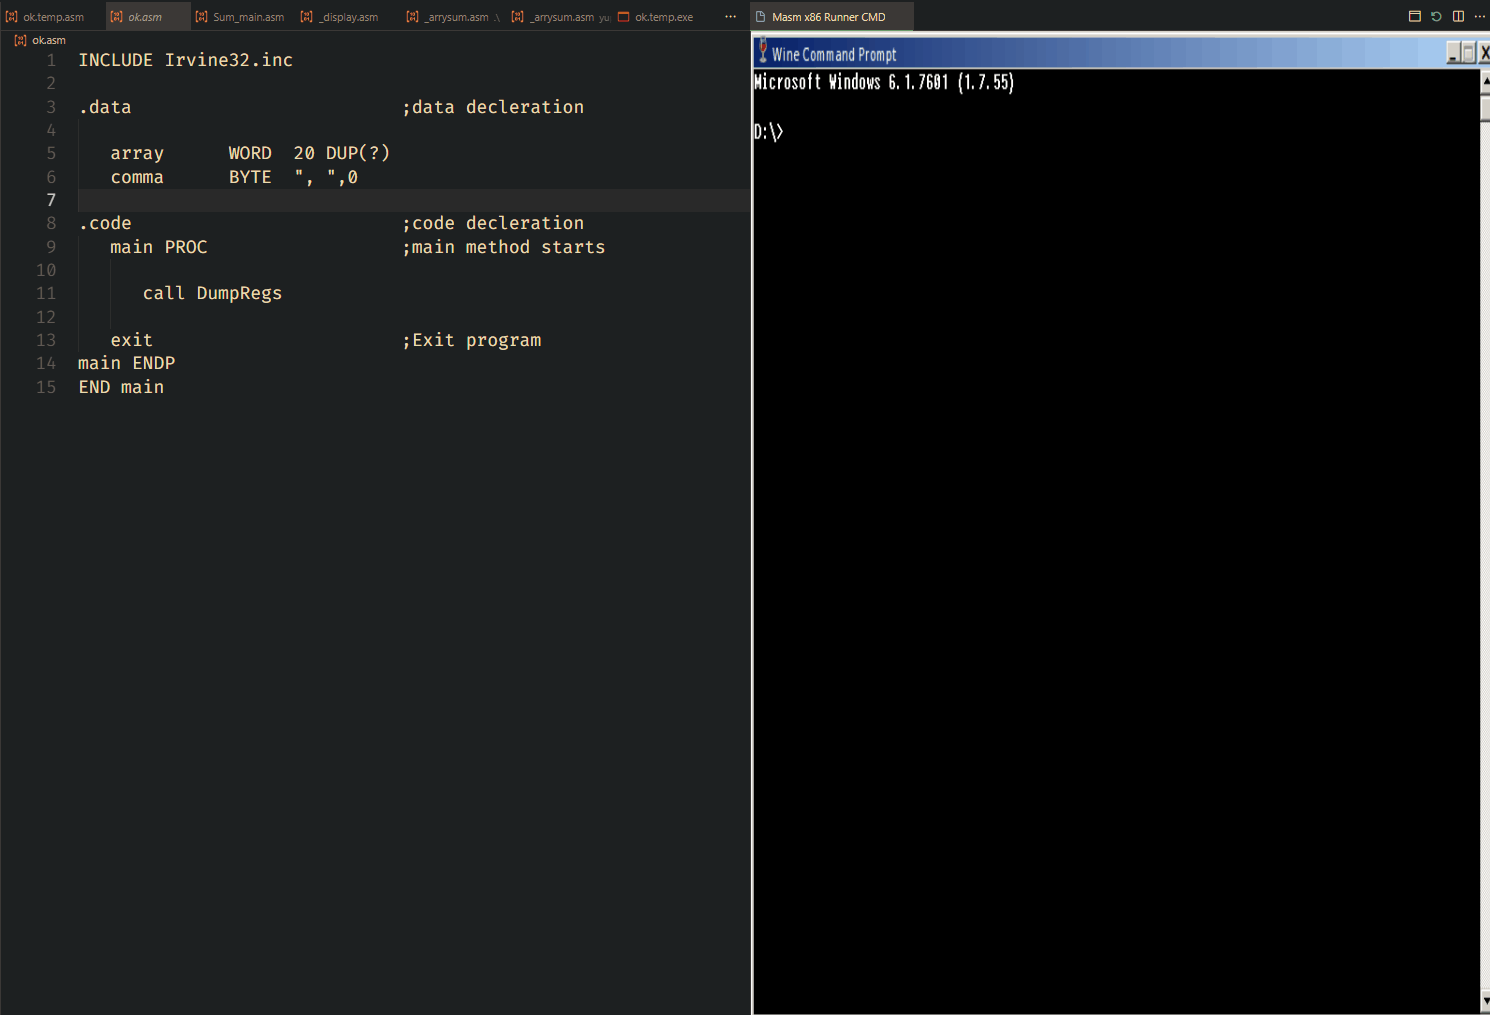Image resolution: width=1490 pixels, height=1015 pixels.
Task: Switch to the ok.temp.asm editor tab
Action: [x=46, y=17]
